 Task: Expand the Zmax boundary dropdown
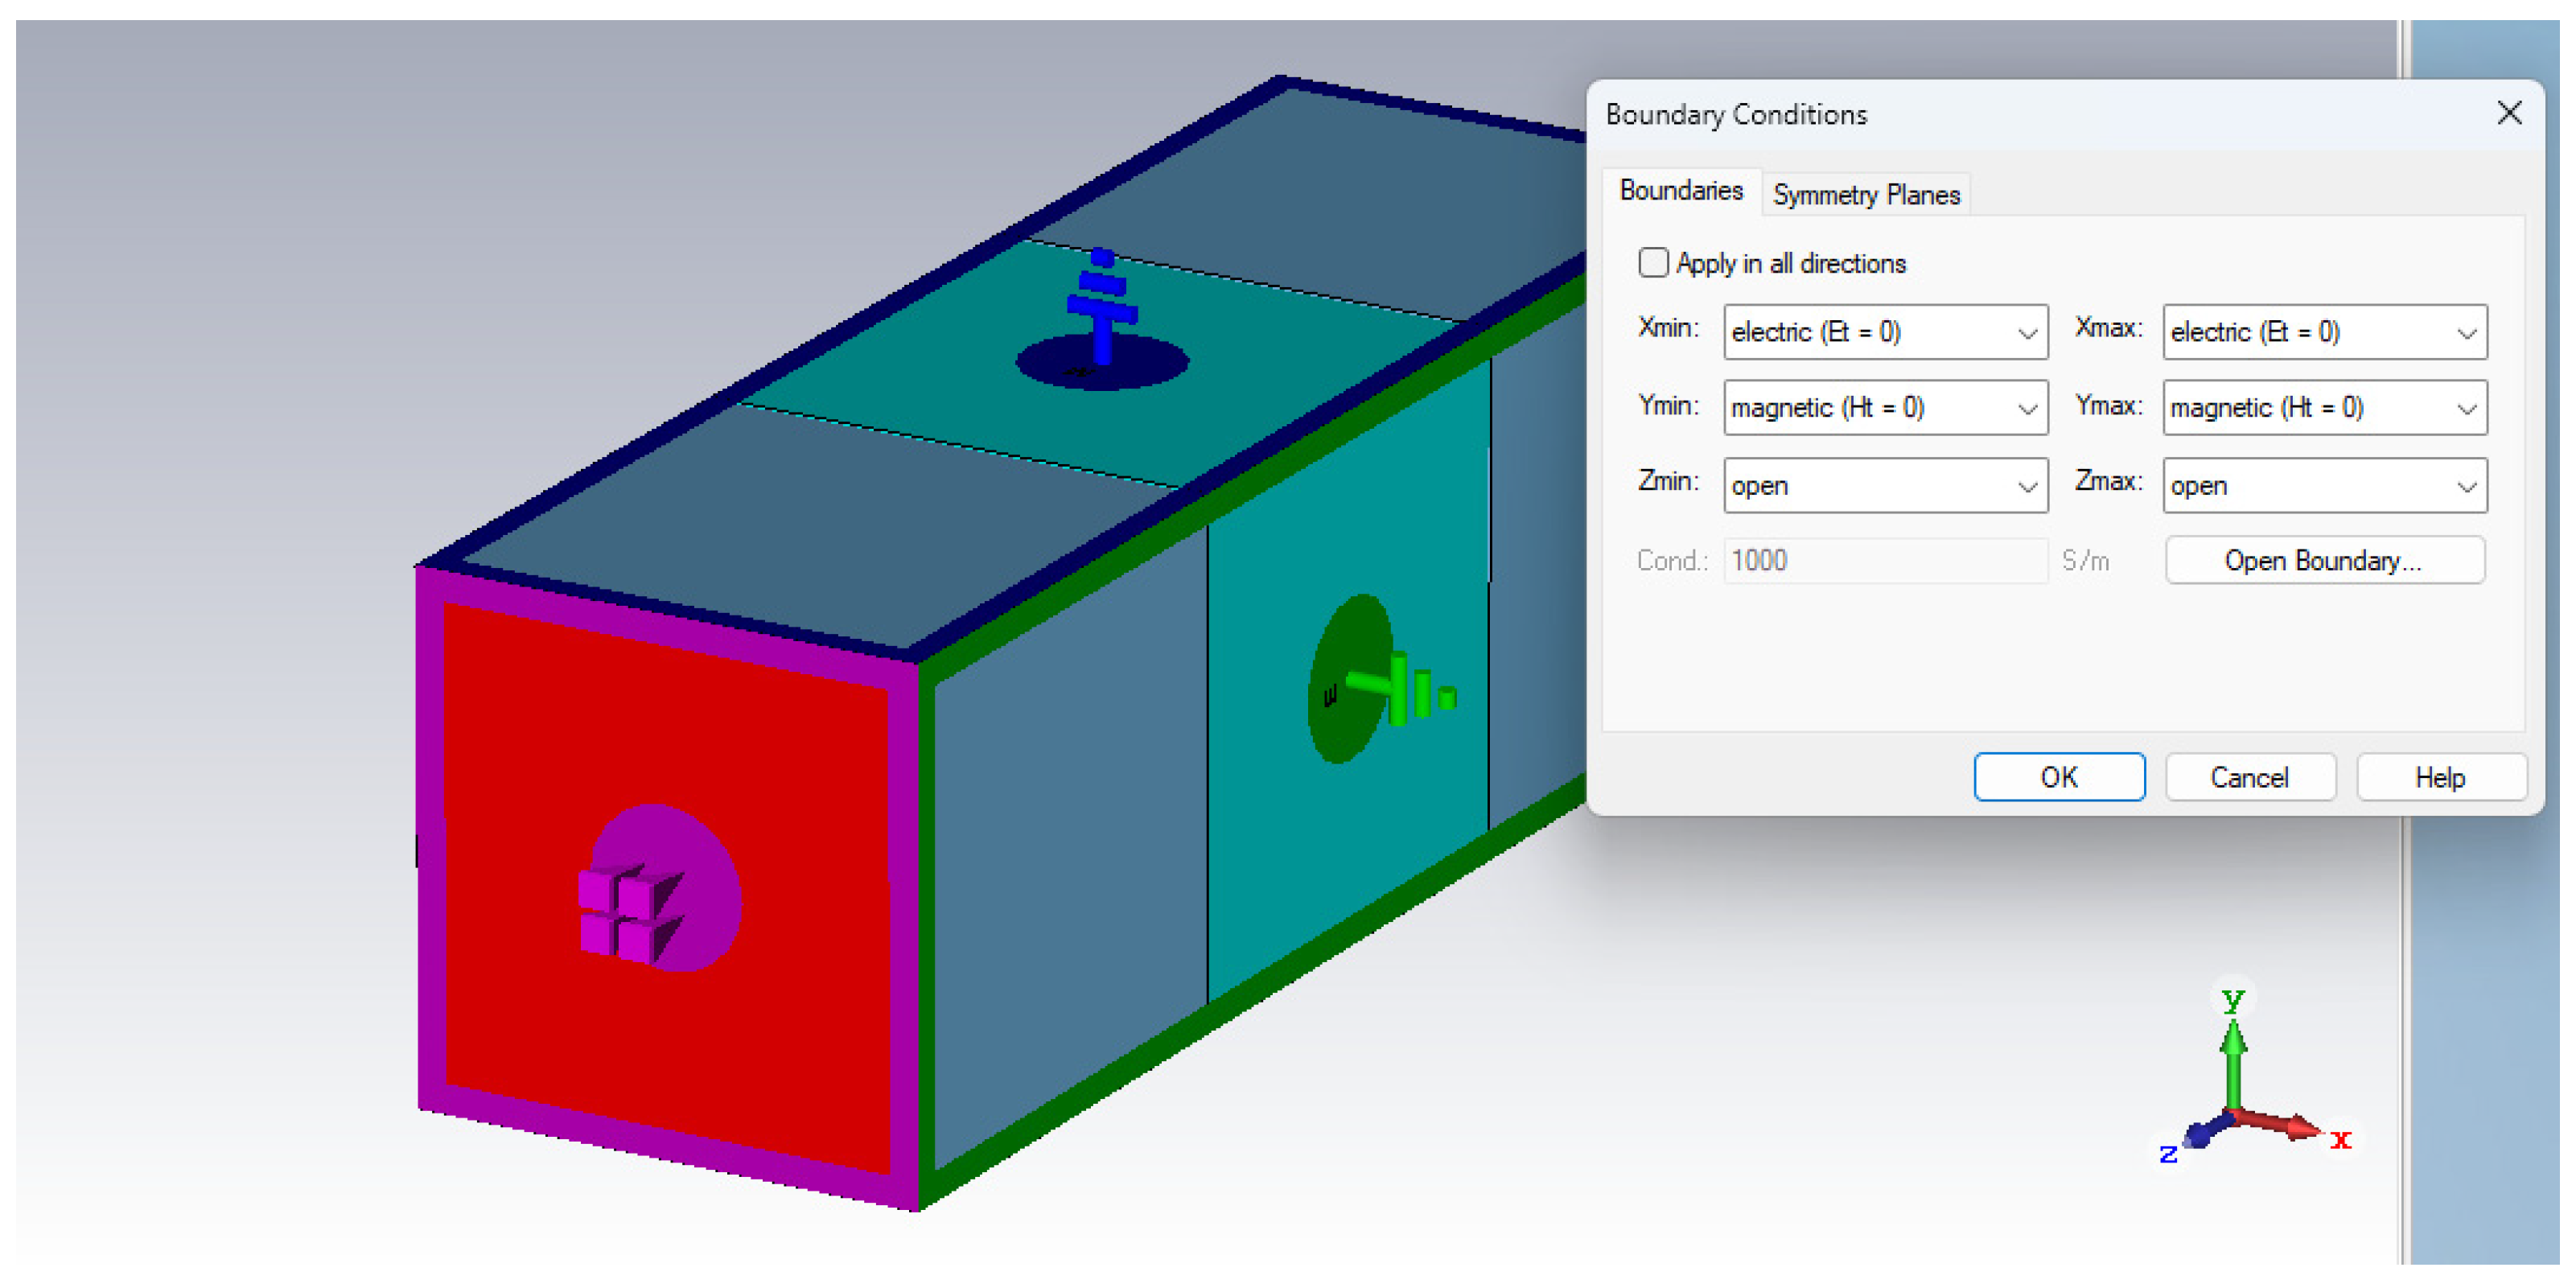point(2324,486)
